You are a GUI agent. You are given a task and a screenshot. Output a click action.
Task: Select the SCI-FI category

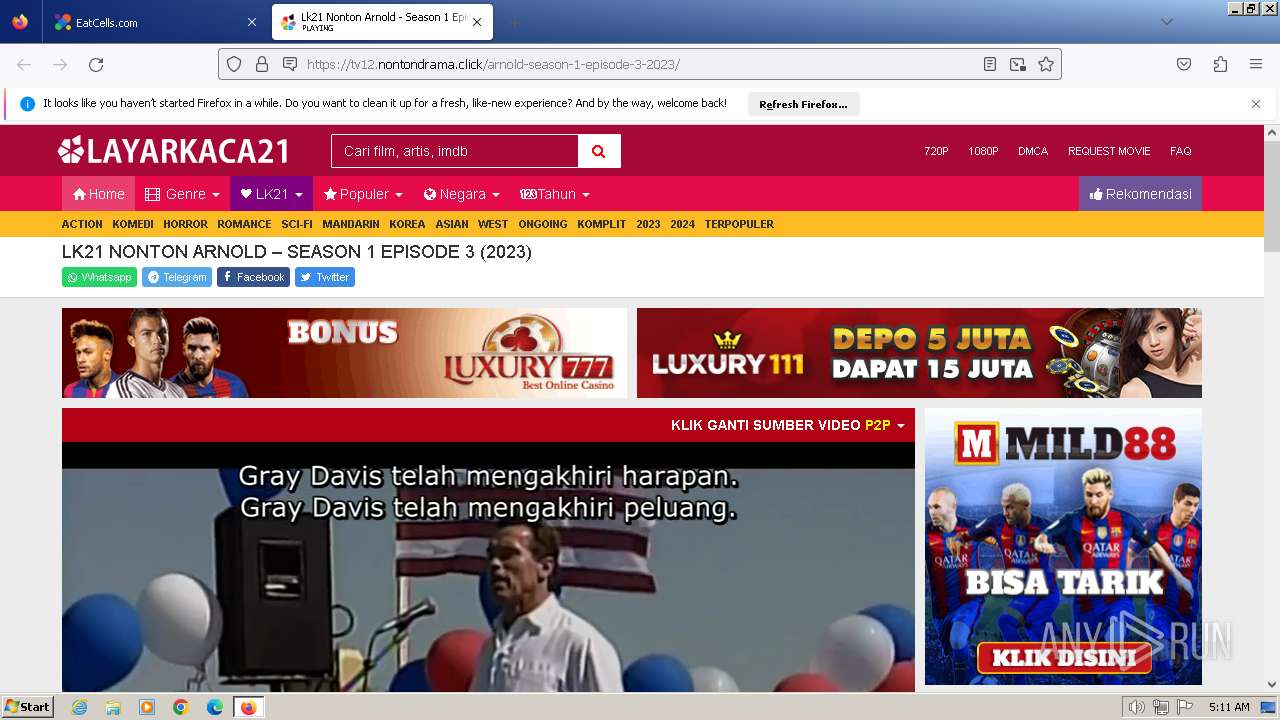coord(297,224)
